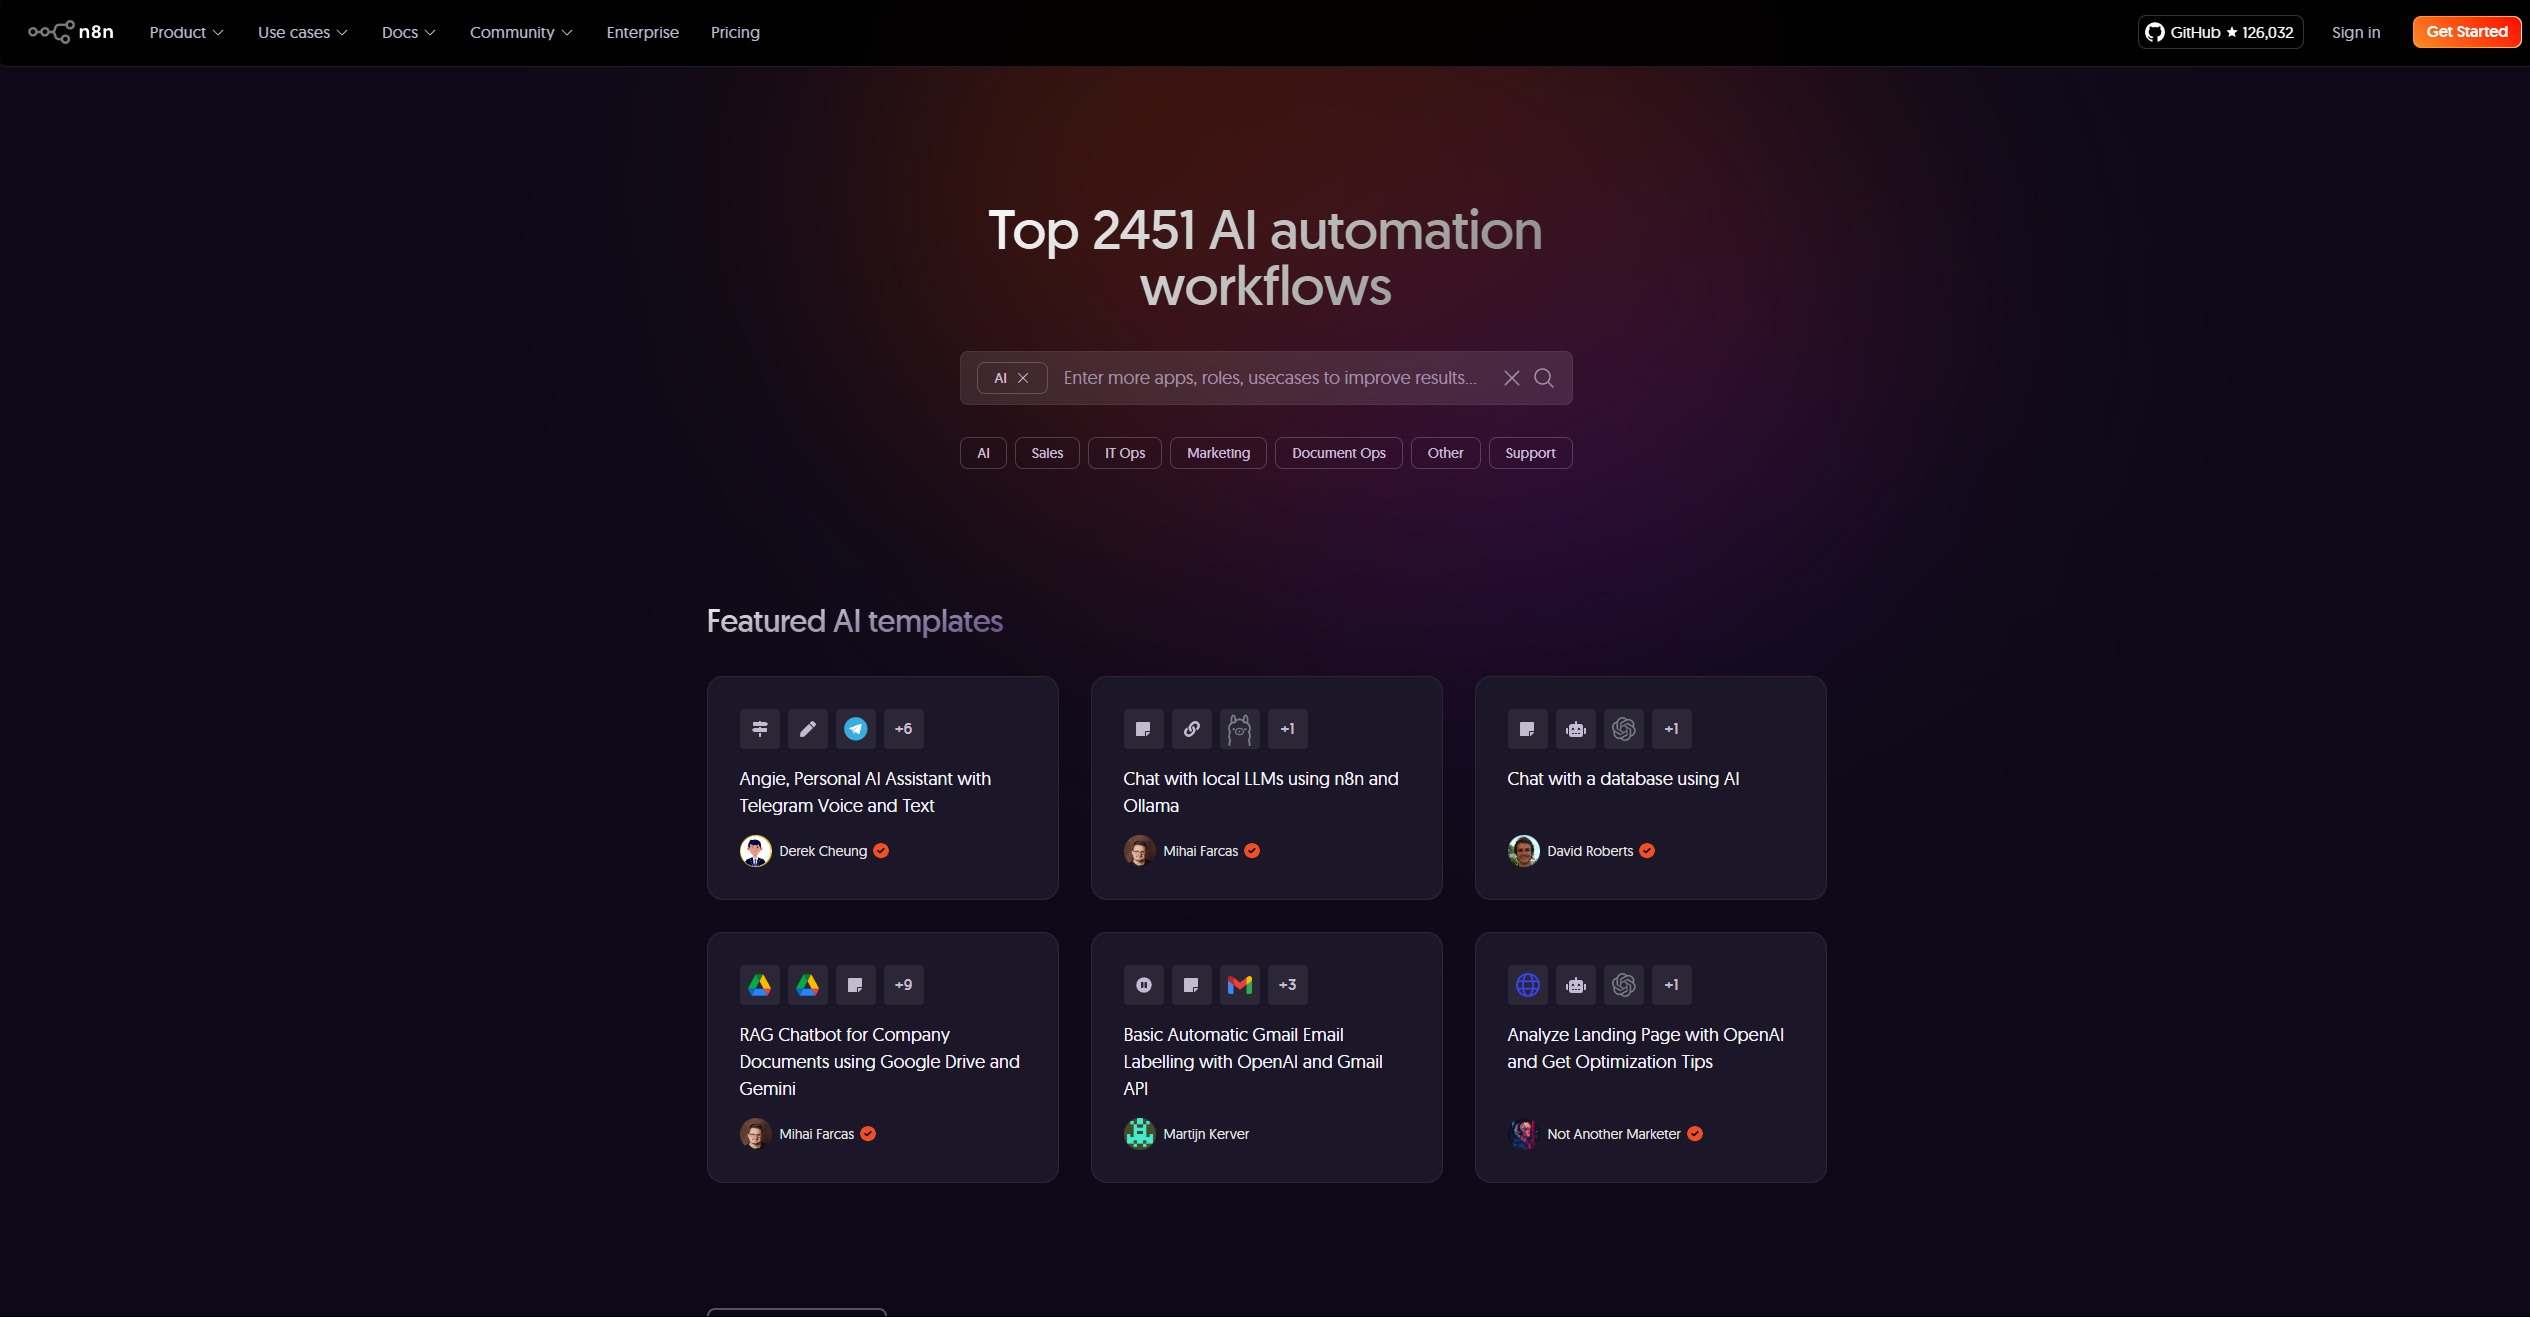Click the Sign in link
The height and width of the screenshot is (1317, 2530).
click(x=2356, y=32)
